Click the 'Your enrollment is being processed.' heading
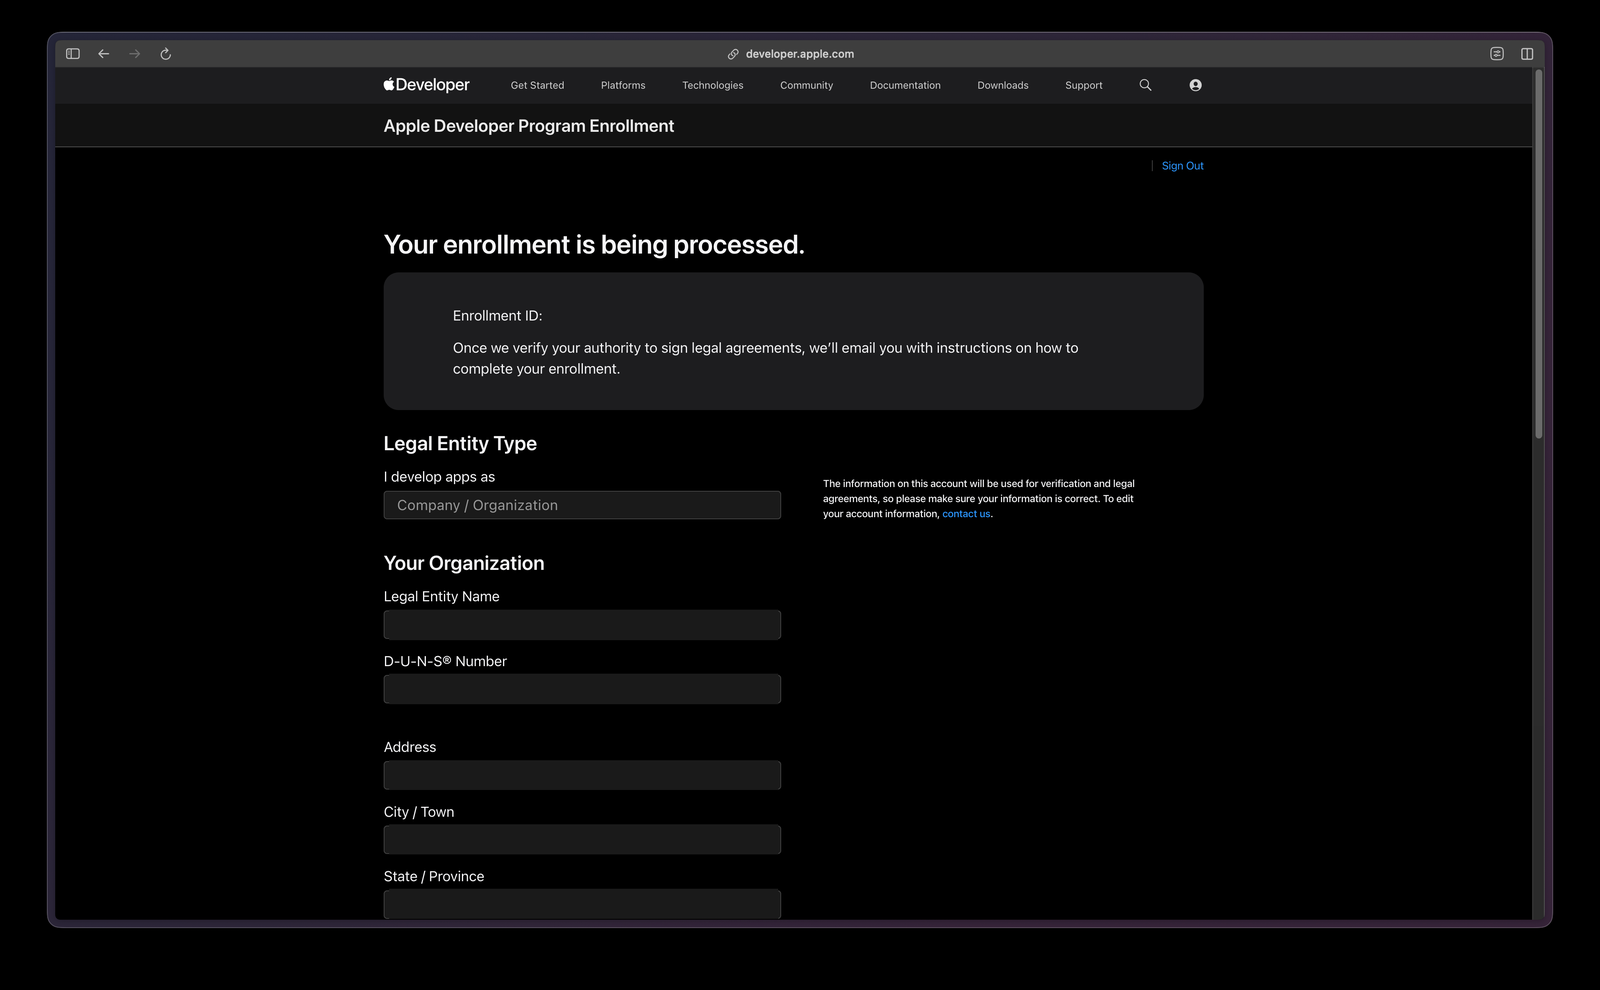 point(594,245)
